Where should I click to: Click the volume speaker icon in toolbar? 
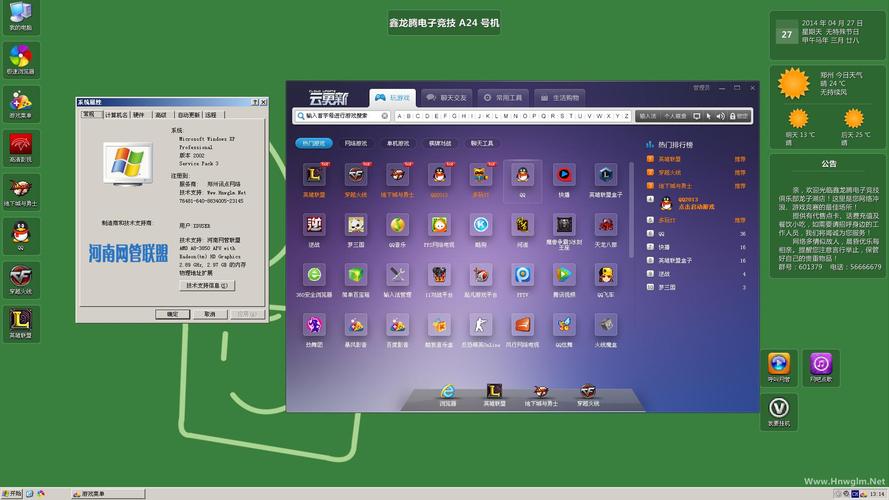click(x=720, y=116)
